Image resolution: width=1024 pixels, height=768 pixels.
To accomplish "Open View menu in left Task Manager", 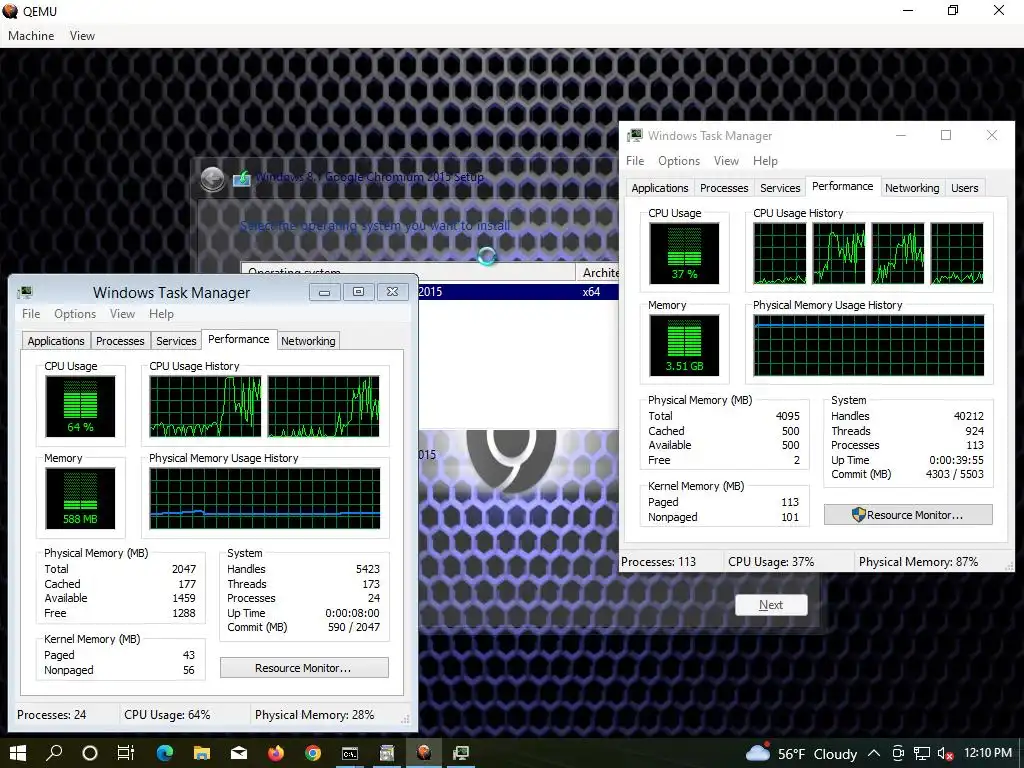I will 122,313.
